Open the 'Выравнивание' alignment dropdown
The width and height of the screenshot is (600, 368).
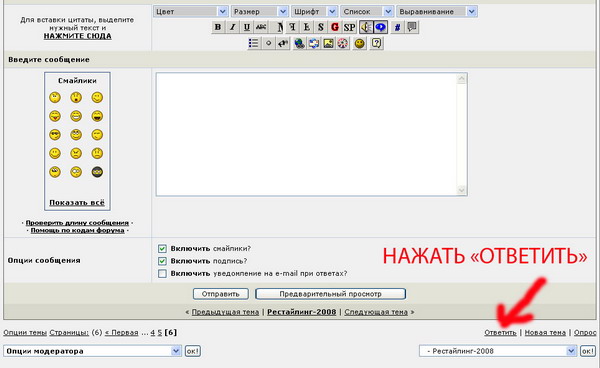437,11
